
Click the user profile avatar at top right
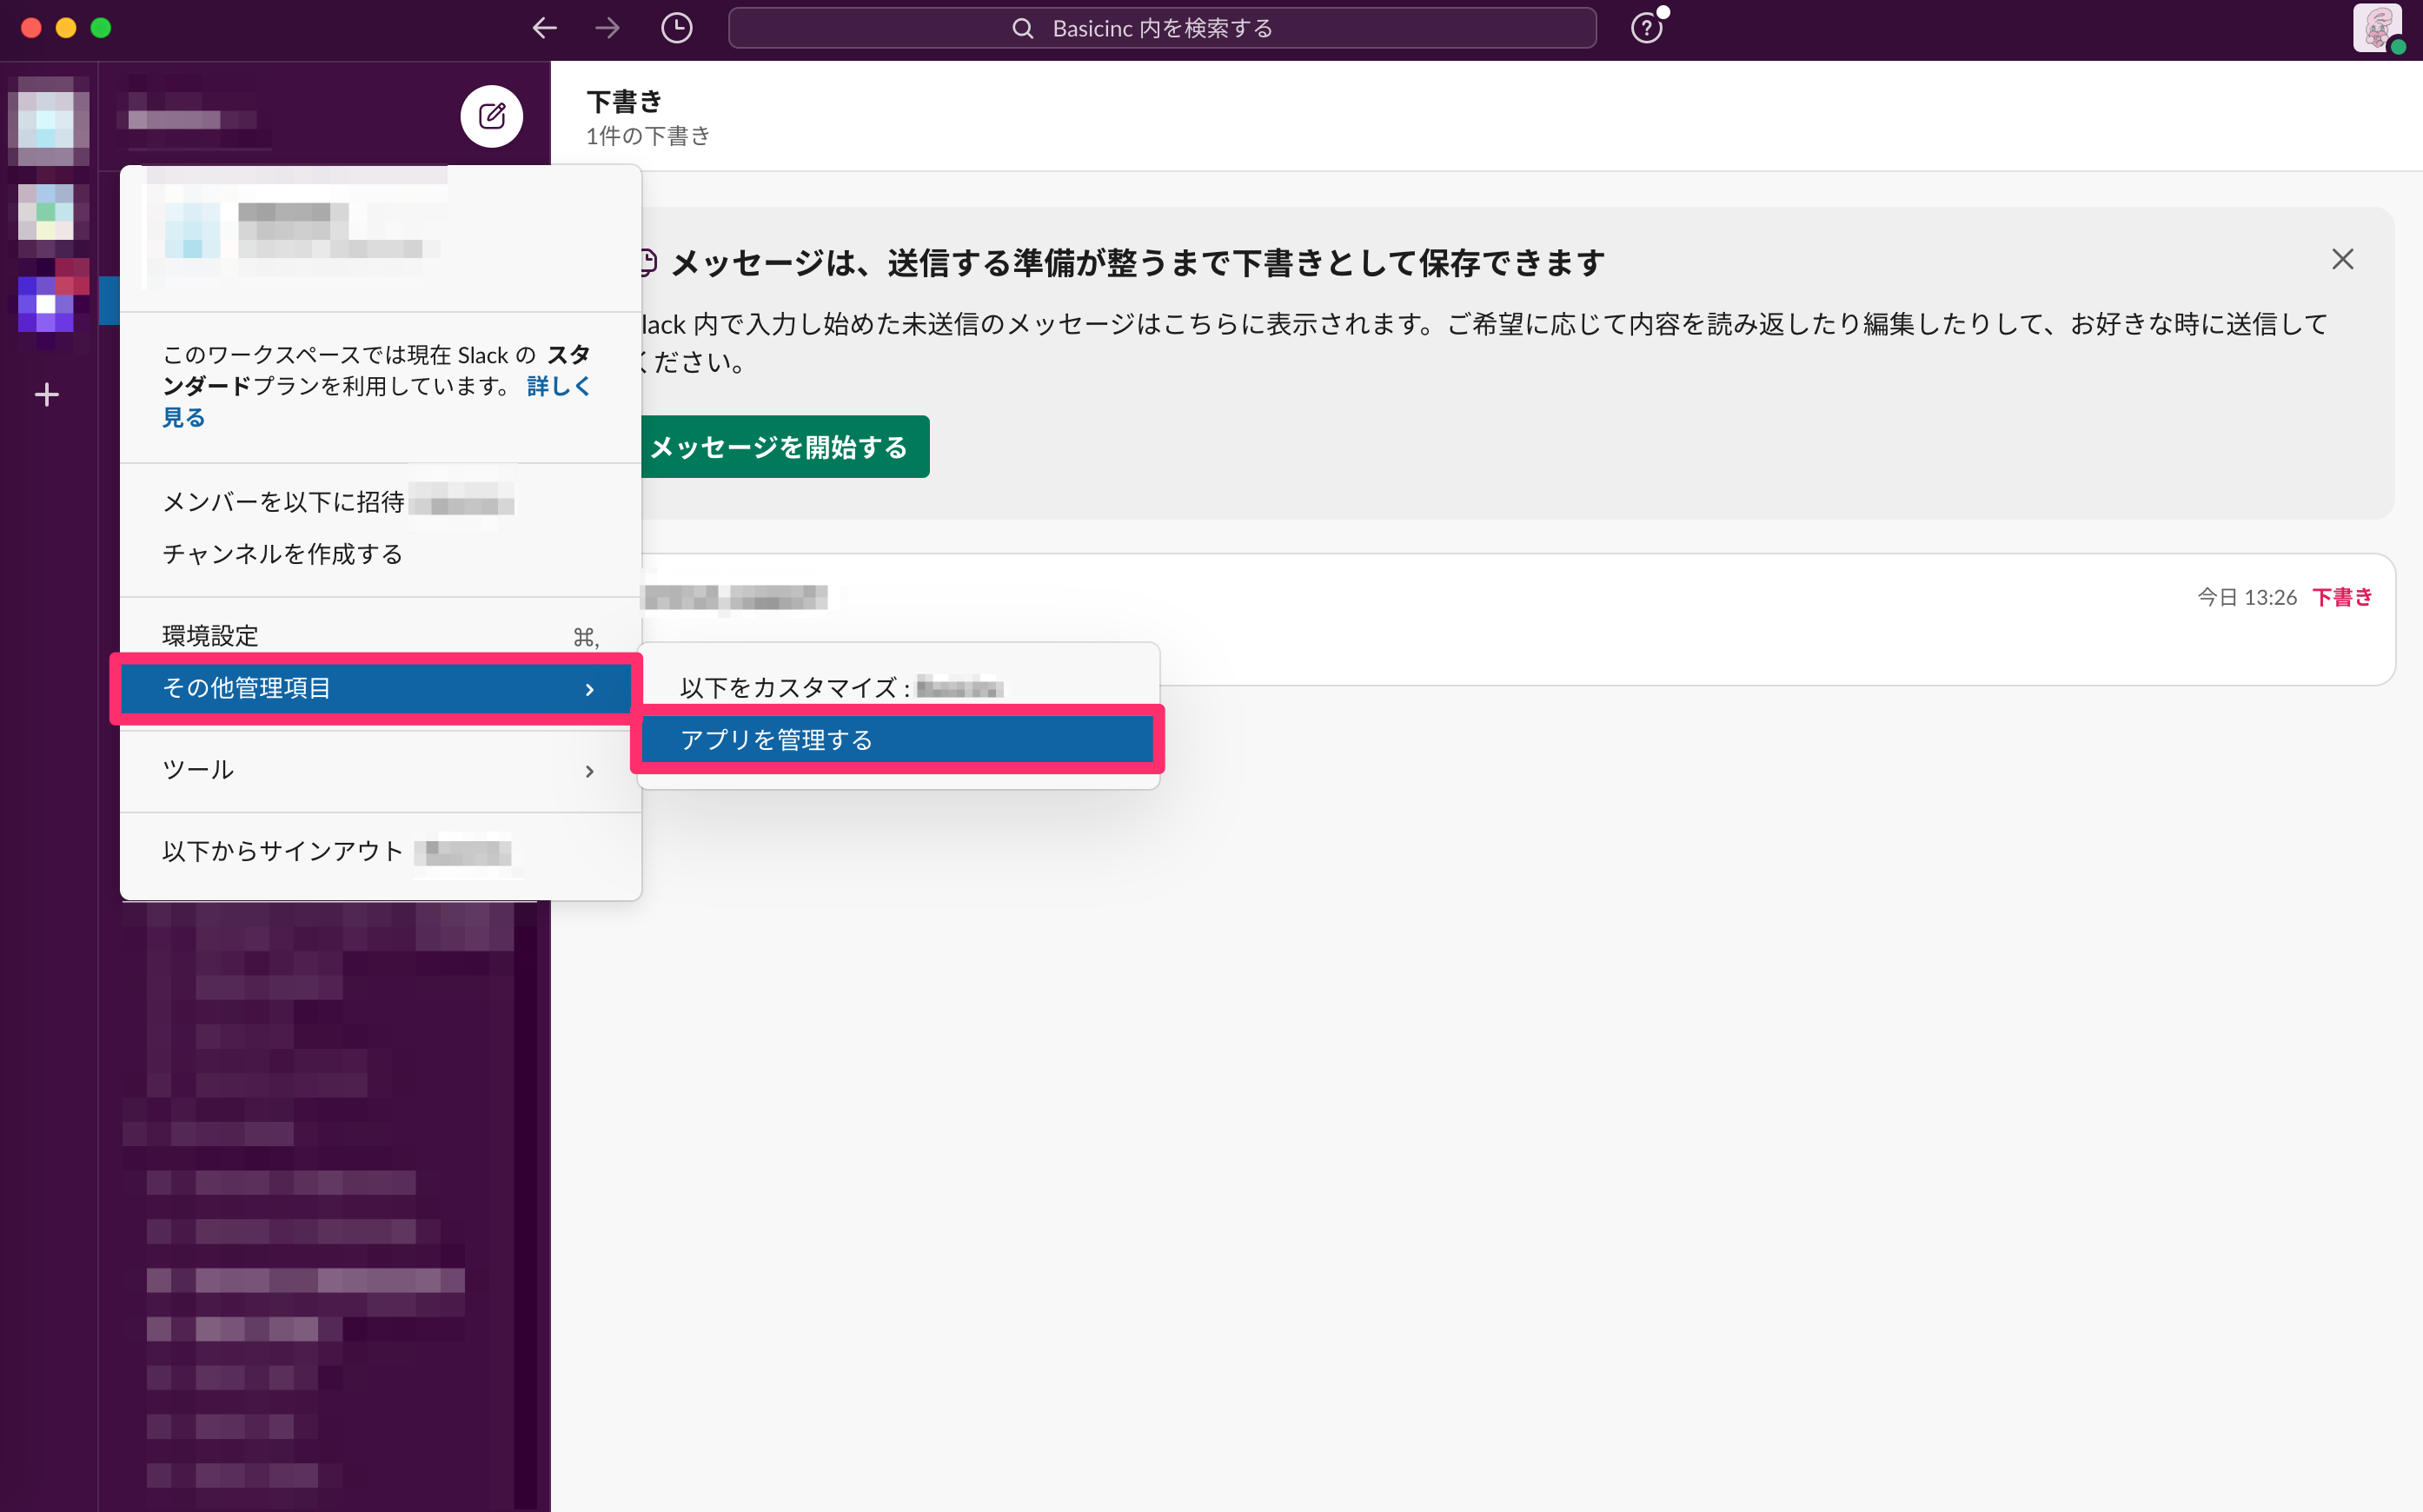[x=2377, y=28]
